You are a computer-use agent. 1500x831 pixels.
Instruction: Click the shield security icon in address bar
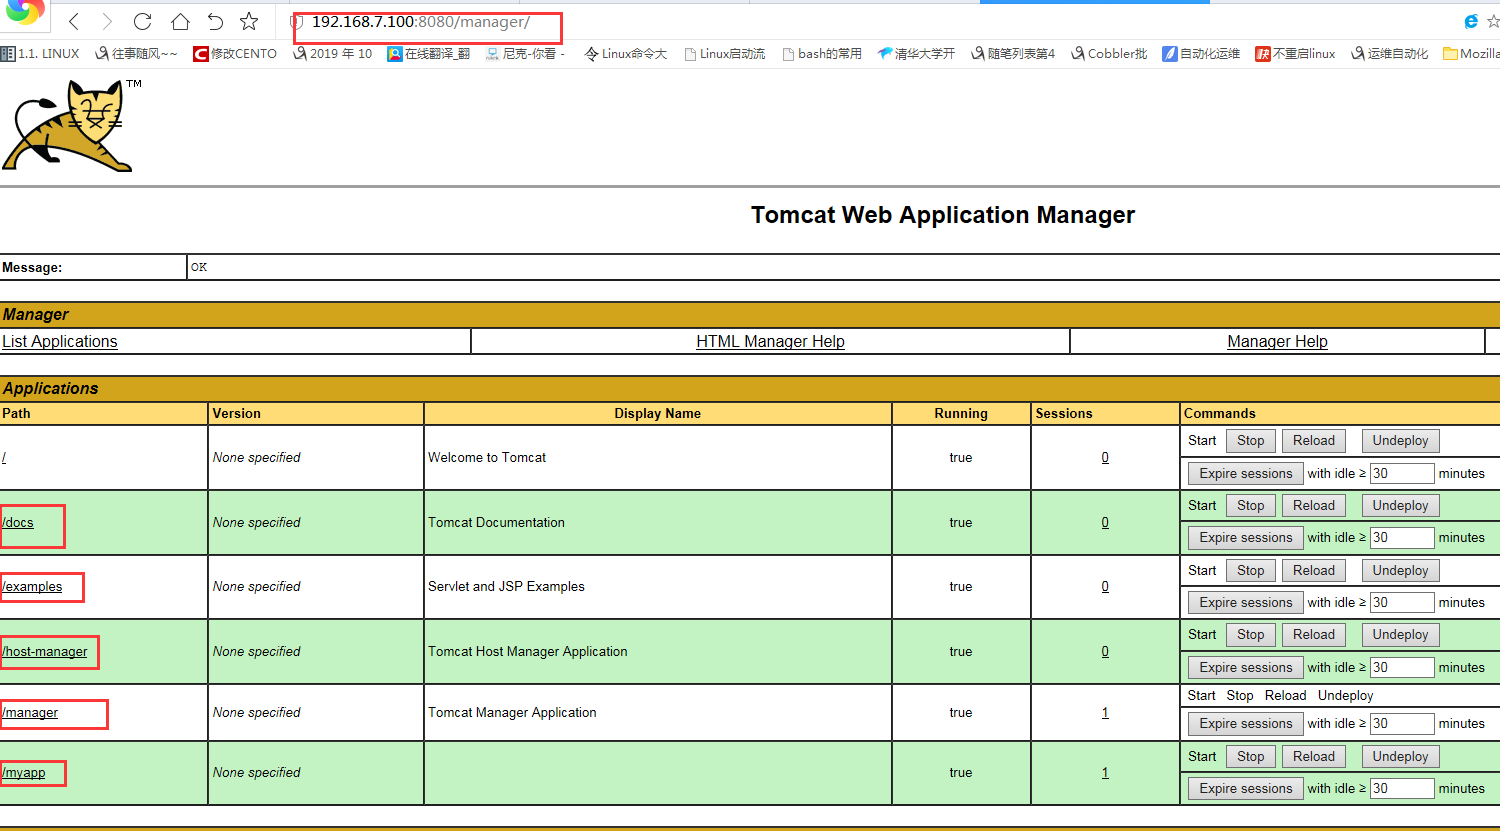point(296,22)
